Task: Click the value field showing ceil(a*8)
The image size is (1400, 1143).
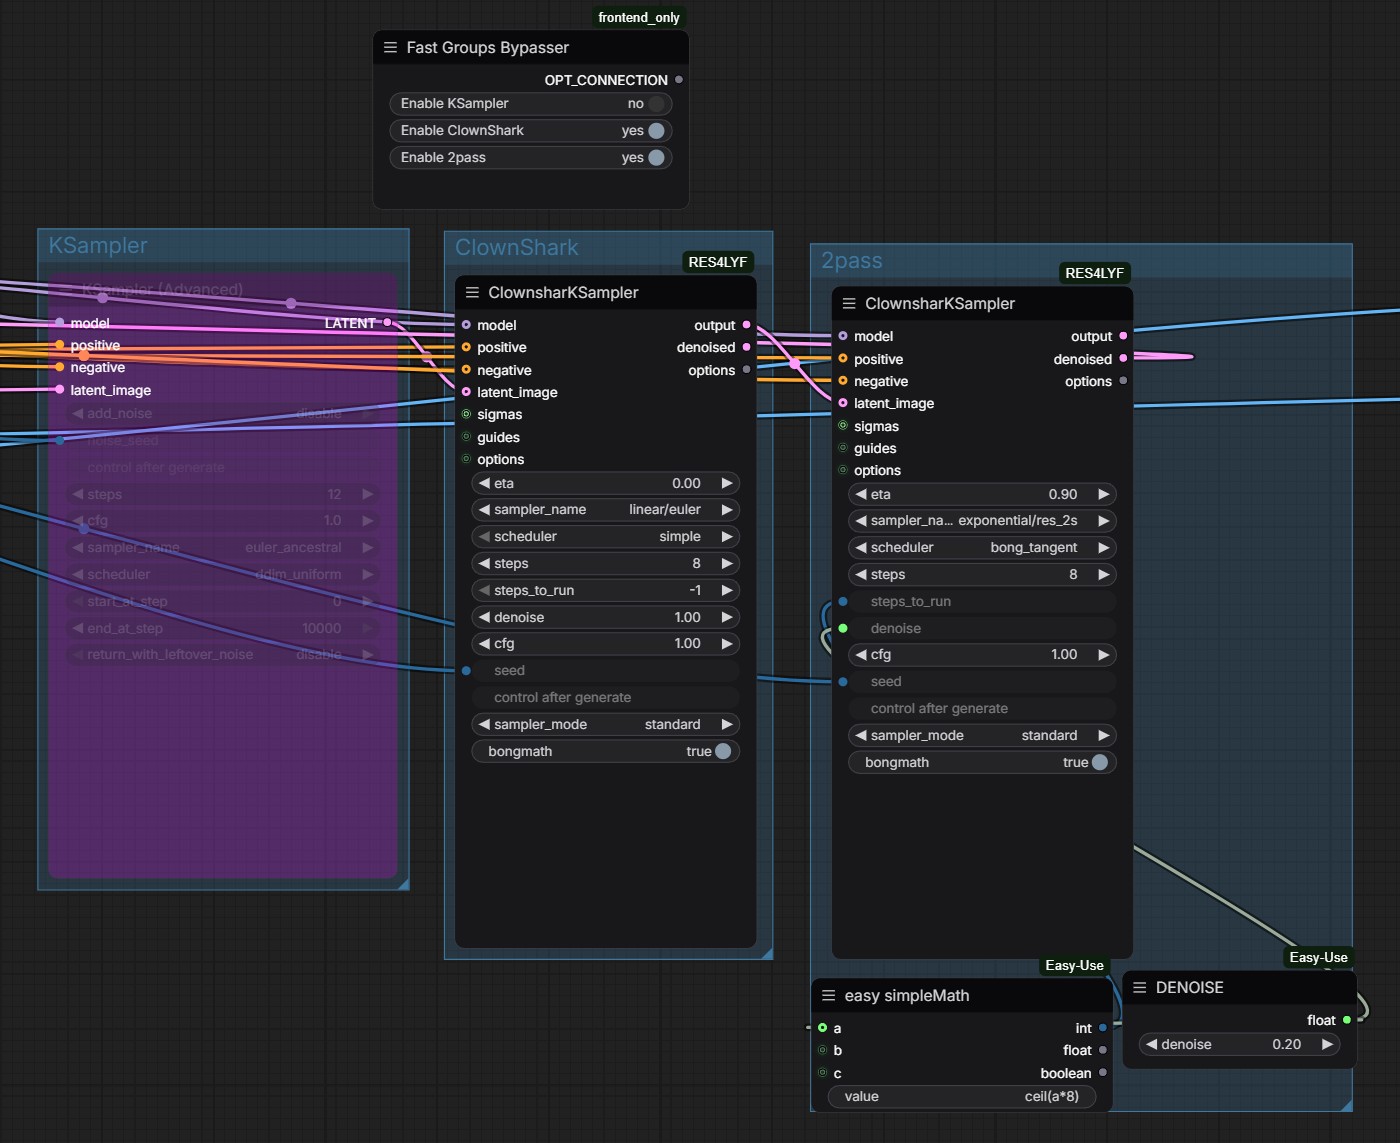Action: pos(962,1097)
